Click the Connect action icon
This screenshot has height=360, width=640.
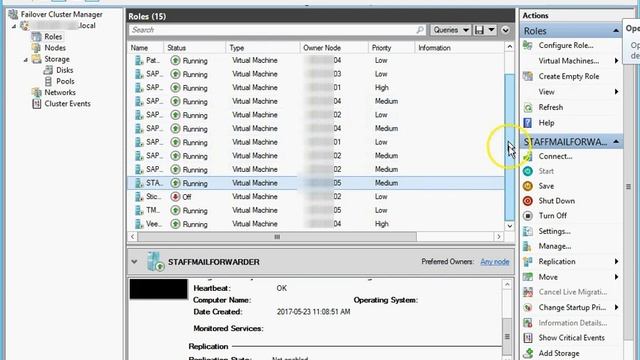[528, 156]
